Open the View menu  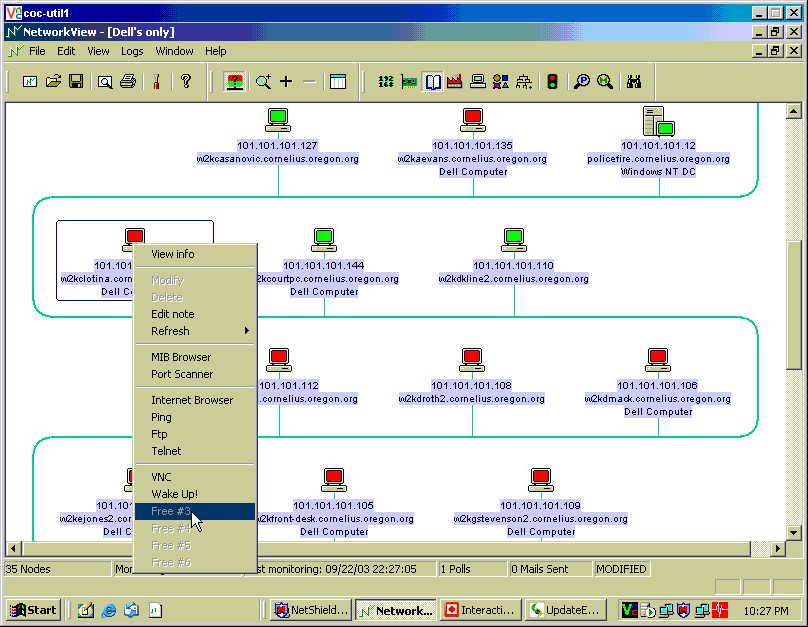click(x=98, y=51)
